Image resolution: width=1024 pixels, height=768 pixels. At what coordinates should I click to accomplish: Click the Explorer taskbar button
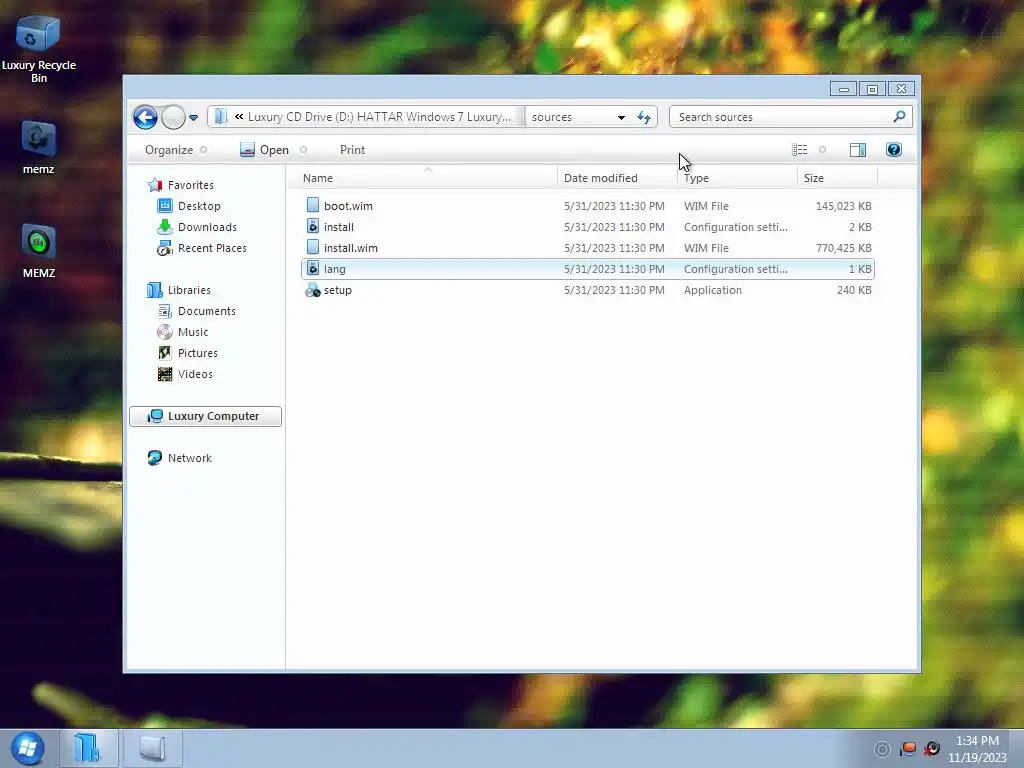click(88, 748)
